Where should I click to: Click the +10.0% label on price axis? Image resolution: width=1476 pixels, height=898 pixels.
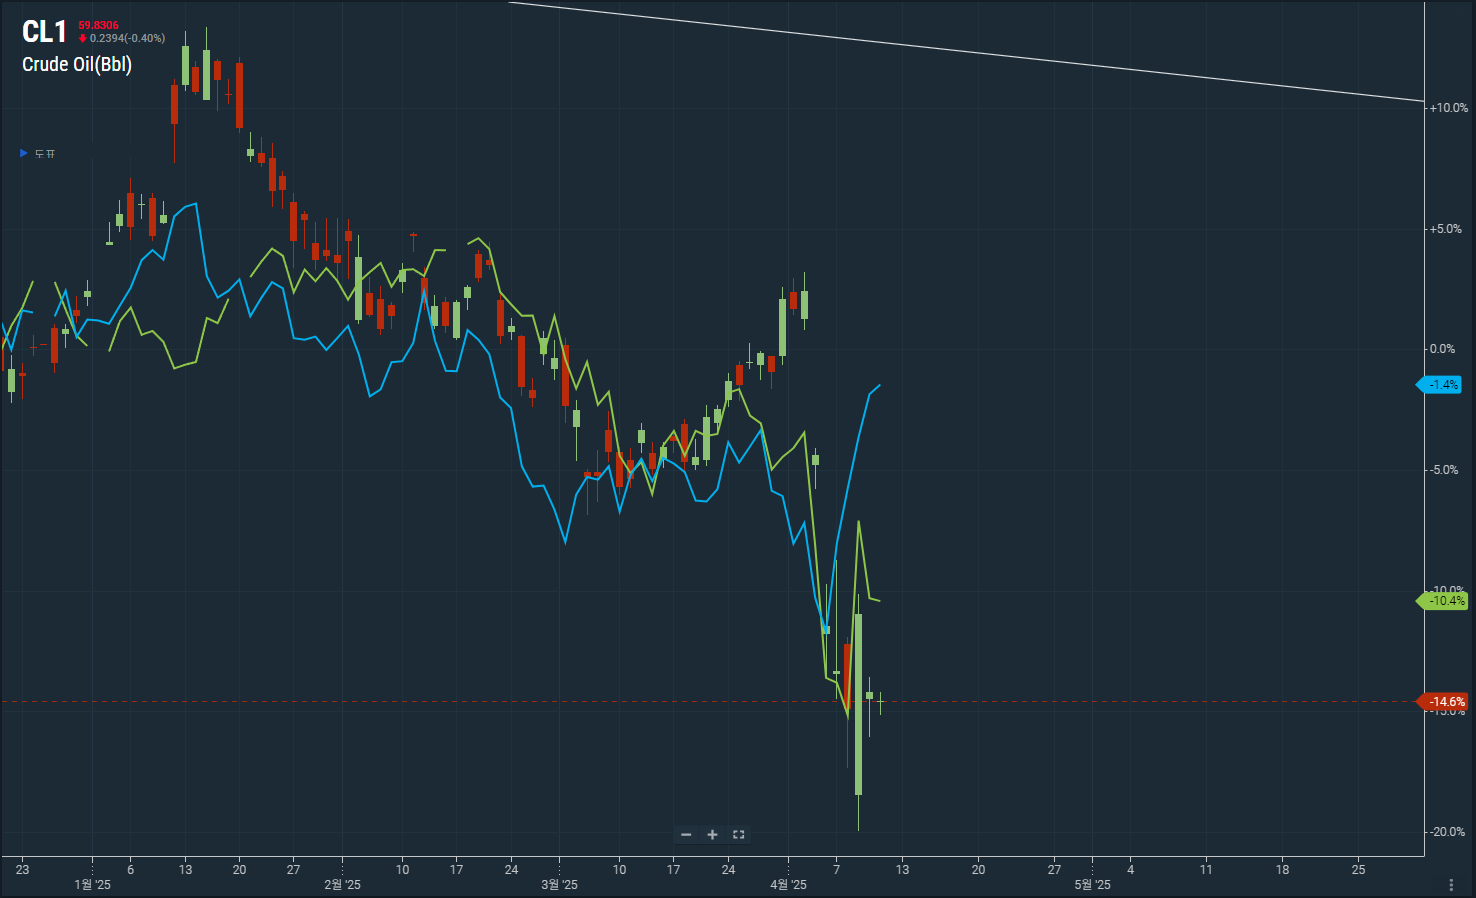click(x=1448, y=108)
